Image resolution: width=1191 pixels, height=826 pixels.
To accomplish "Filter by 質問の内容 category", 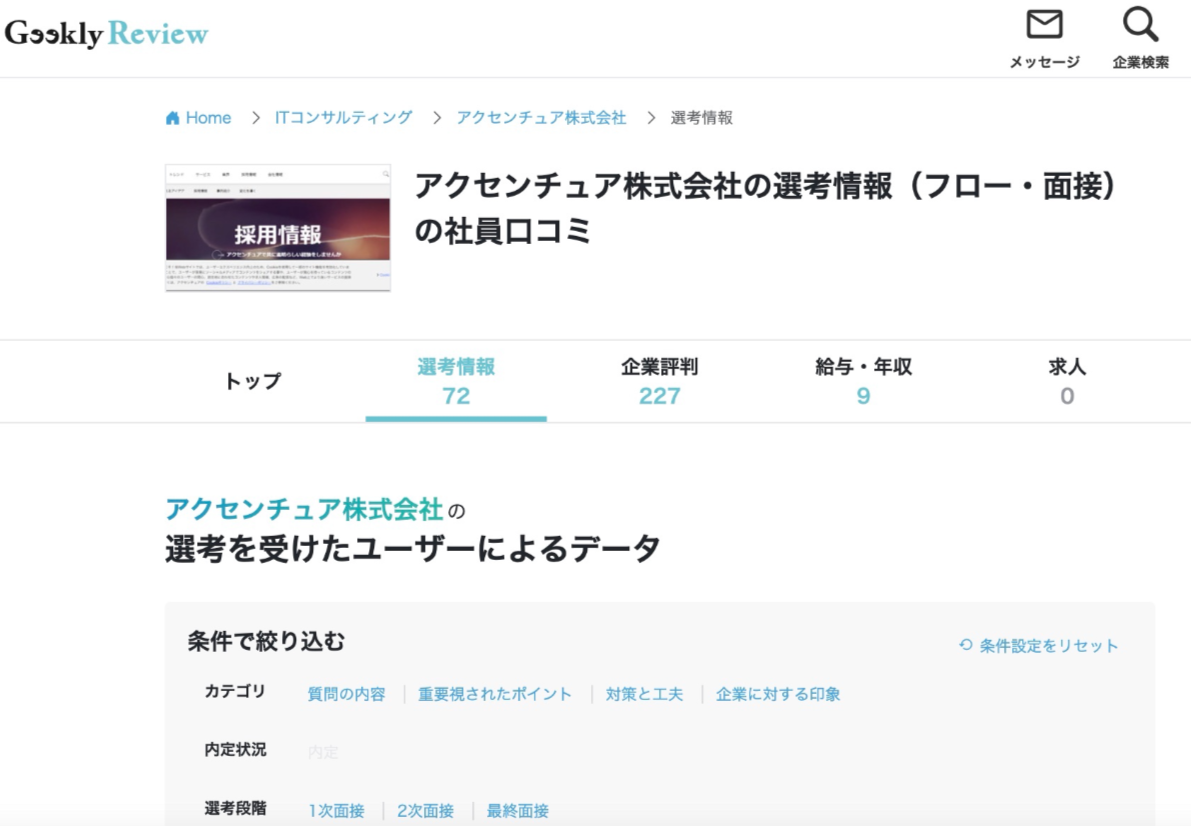I will pos(346,694).
